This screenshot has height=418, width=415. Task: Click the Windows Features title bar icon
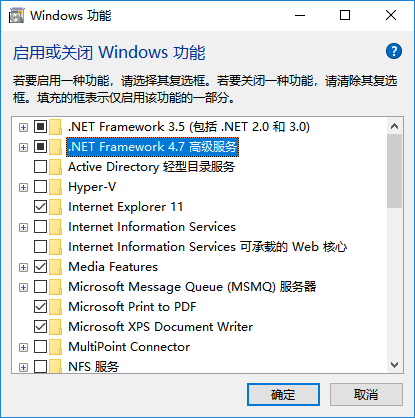pyautogui.click(x=16, y=16)
